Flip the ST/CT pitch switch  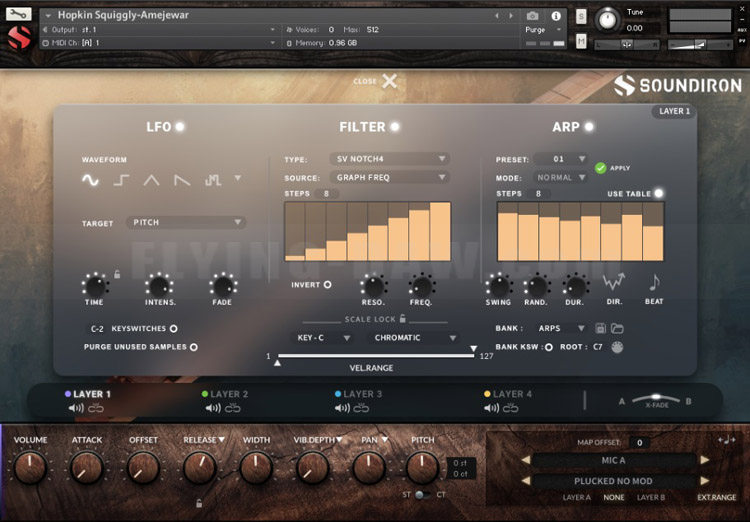tap(422, 495)
